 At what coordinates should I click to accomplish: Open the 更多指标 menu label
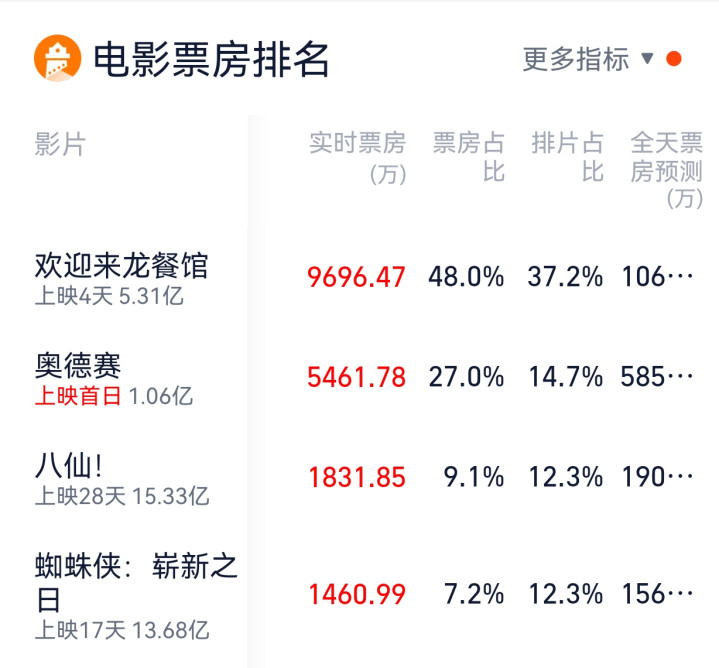(576, 59)
